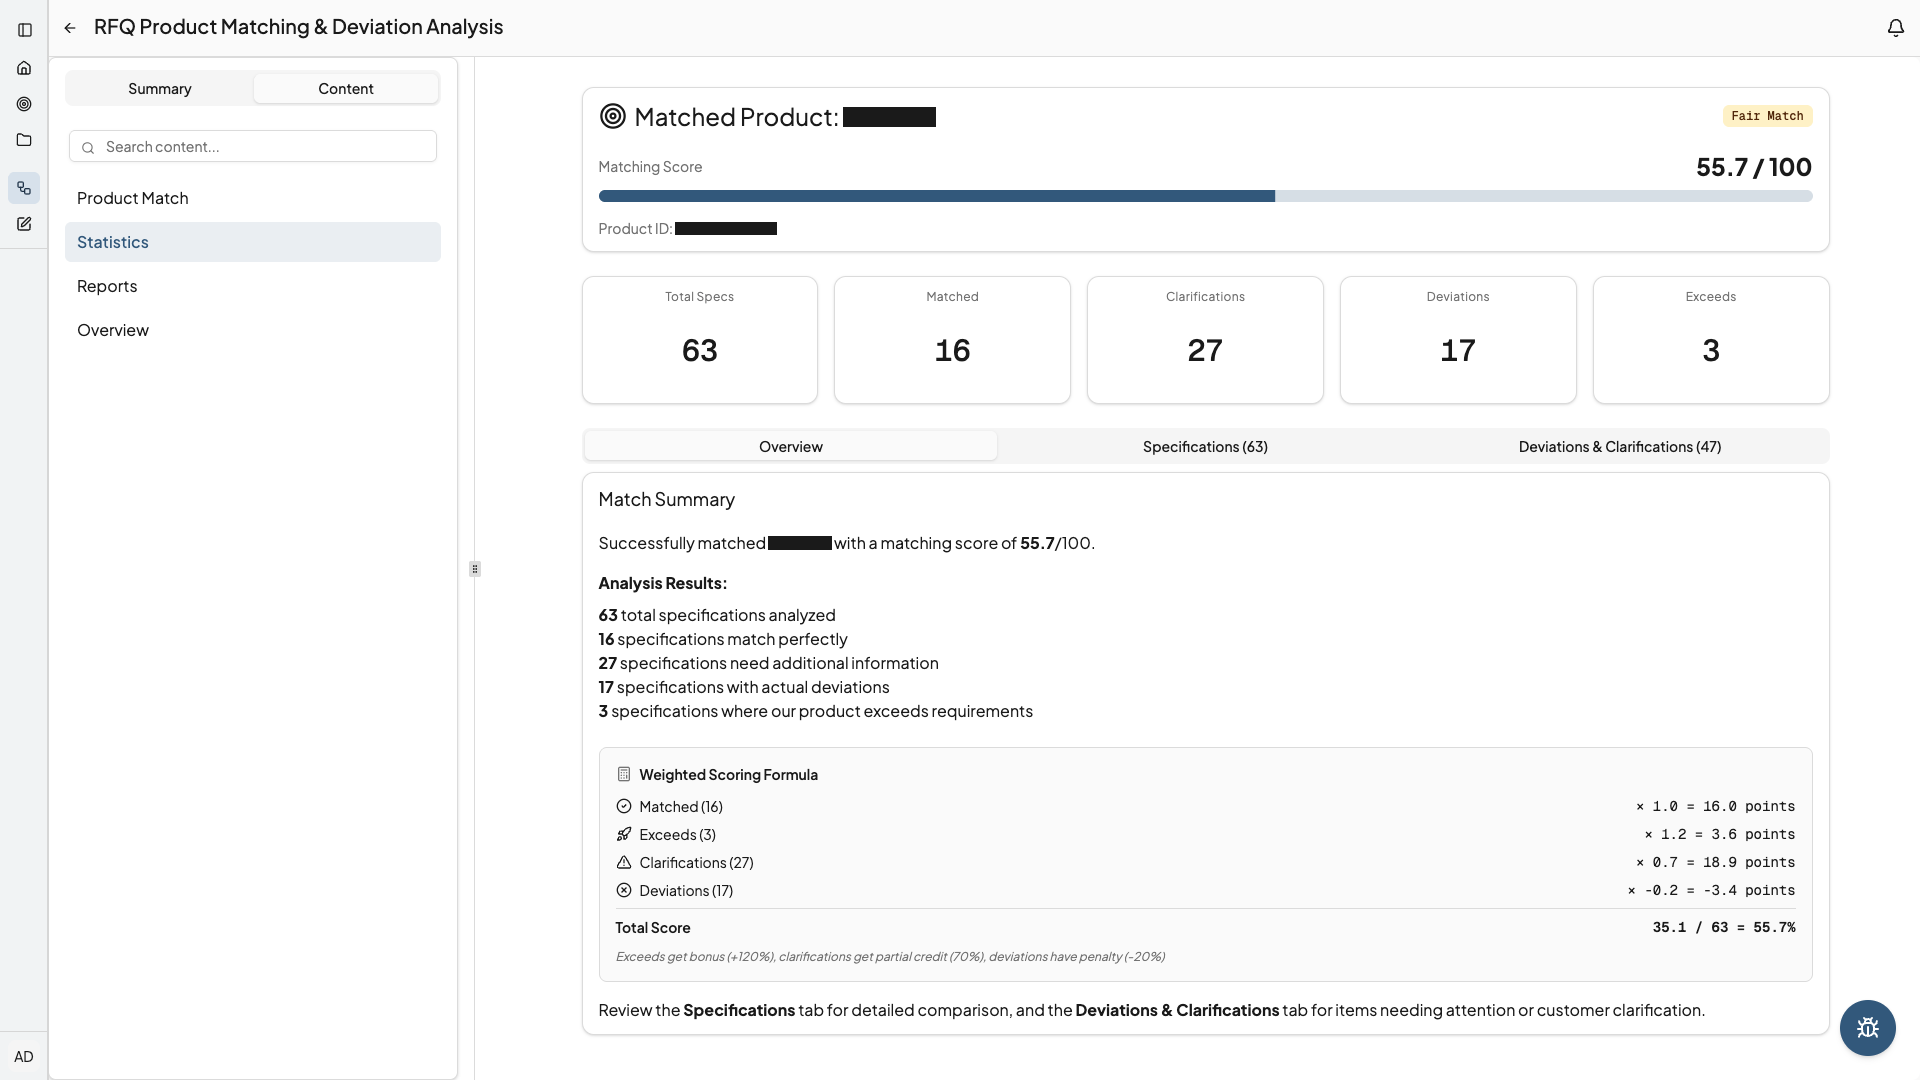Select Product Match in the content list
The width and height of the screenshot is (1920, 1080).
133,197
